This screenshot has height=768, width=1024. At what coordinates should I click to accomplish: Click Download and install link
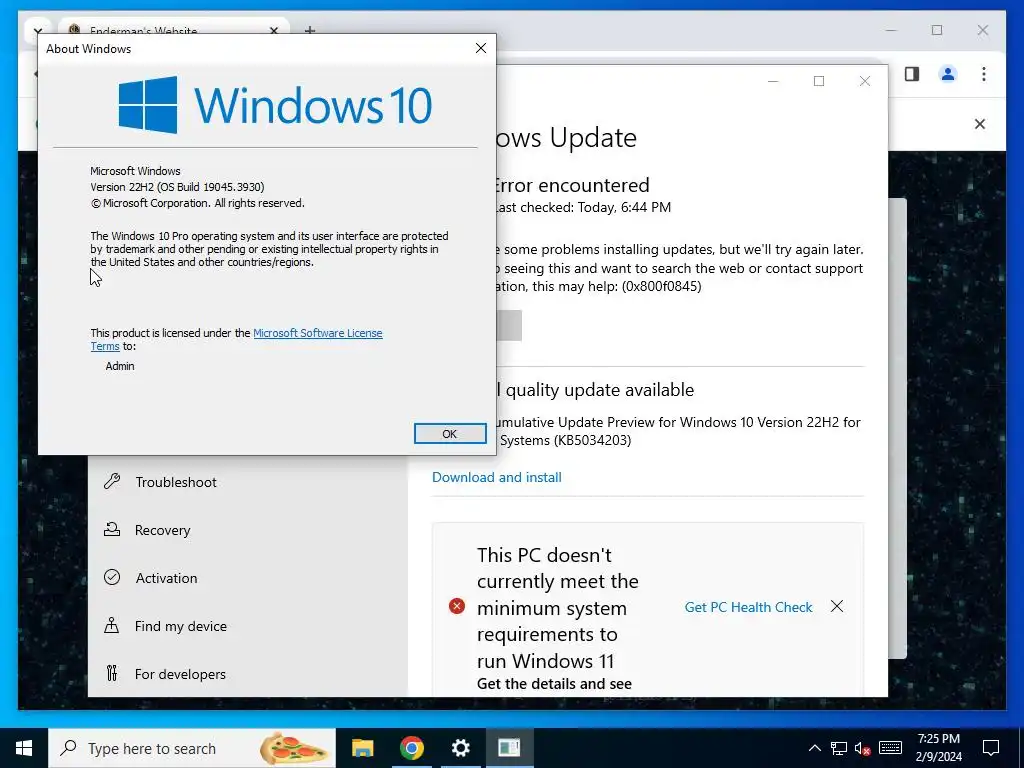496,477
